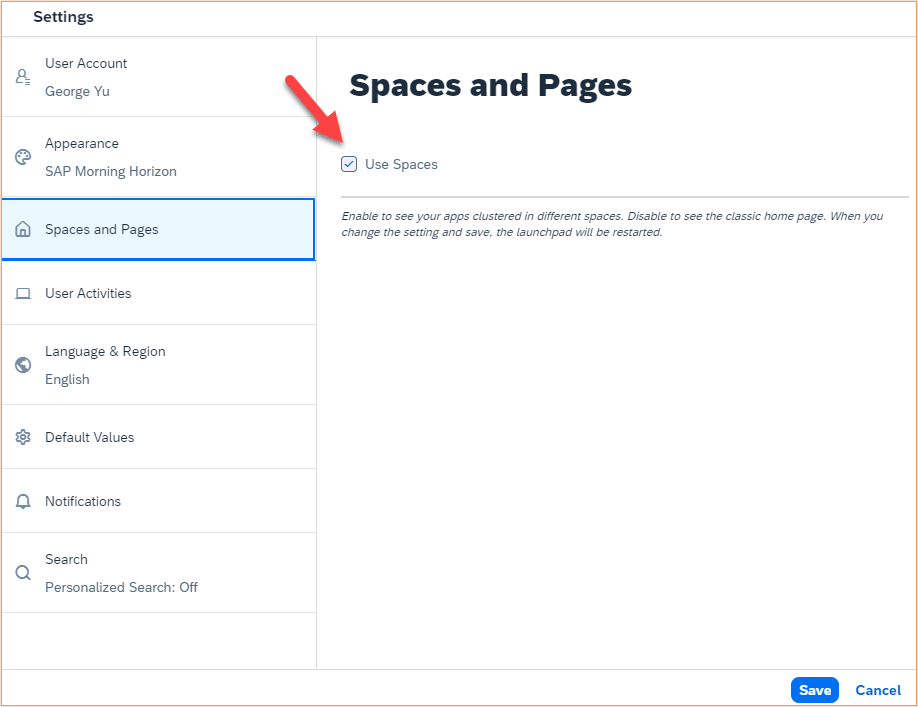Click the Language & Region globe icon
This screenshot has height=707, width=918.
pos(23,365)
